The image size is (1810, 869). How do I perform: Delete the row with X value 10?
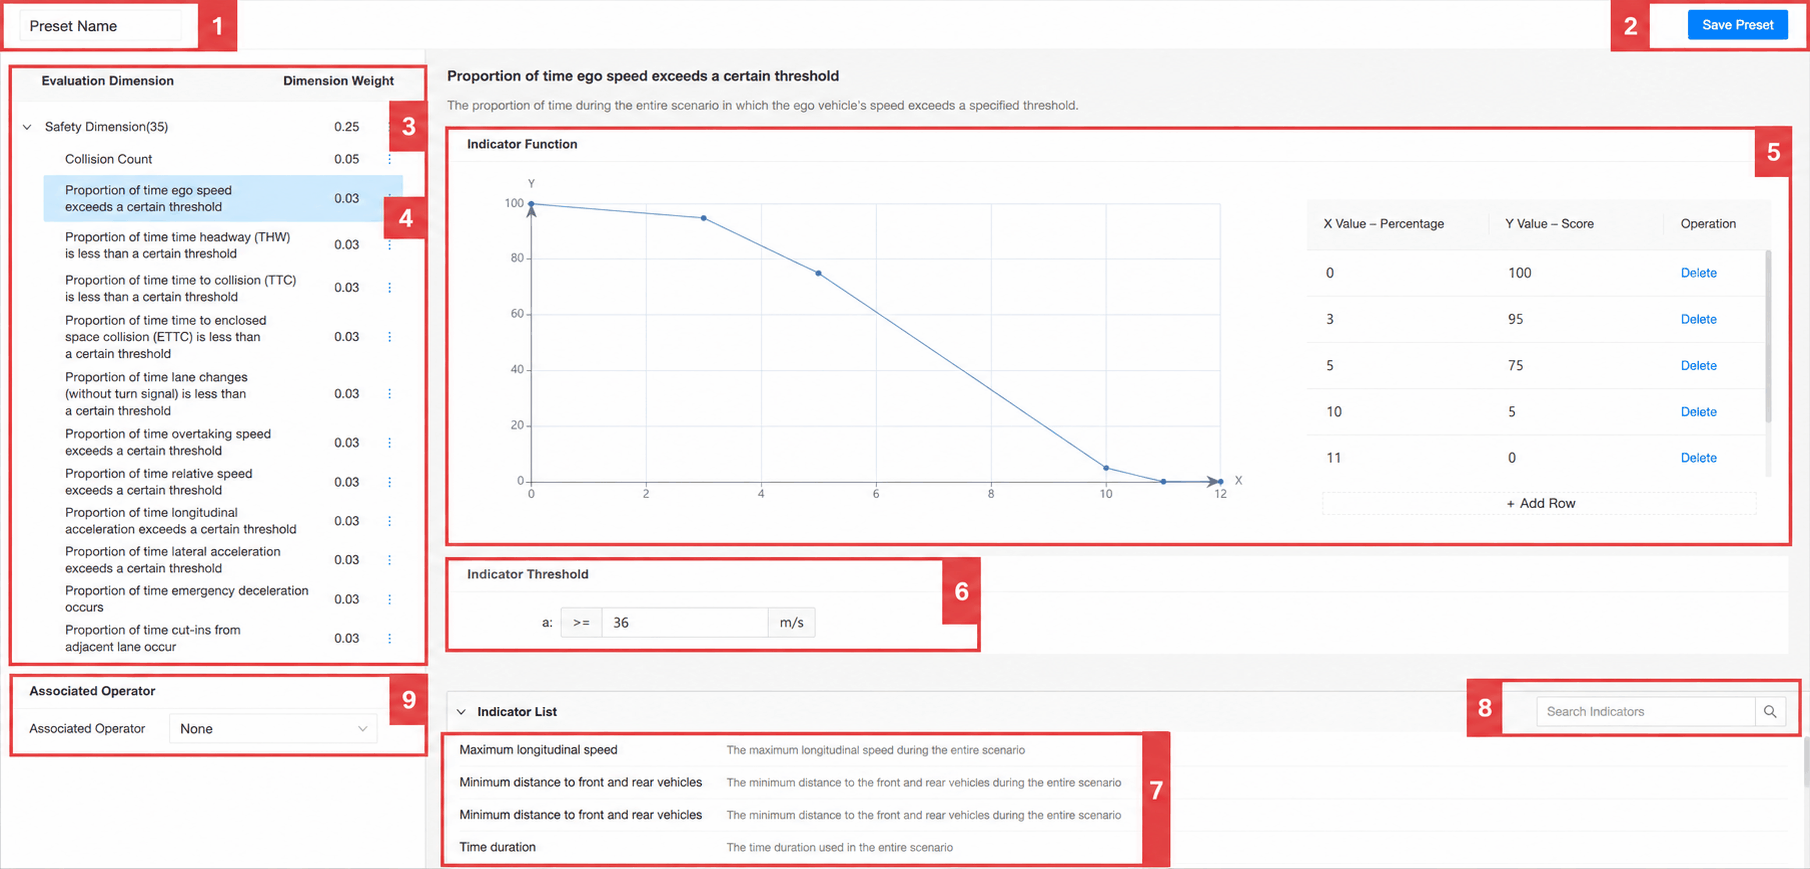[1698, 412]
